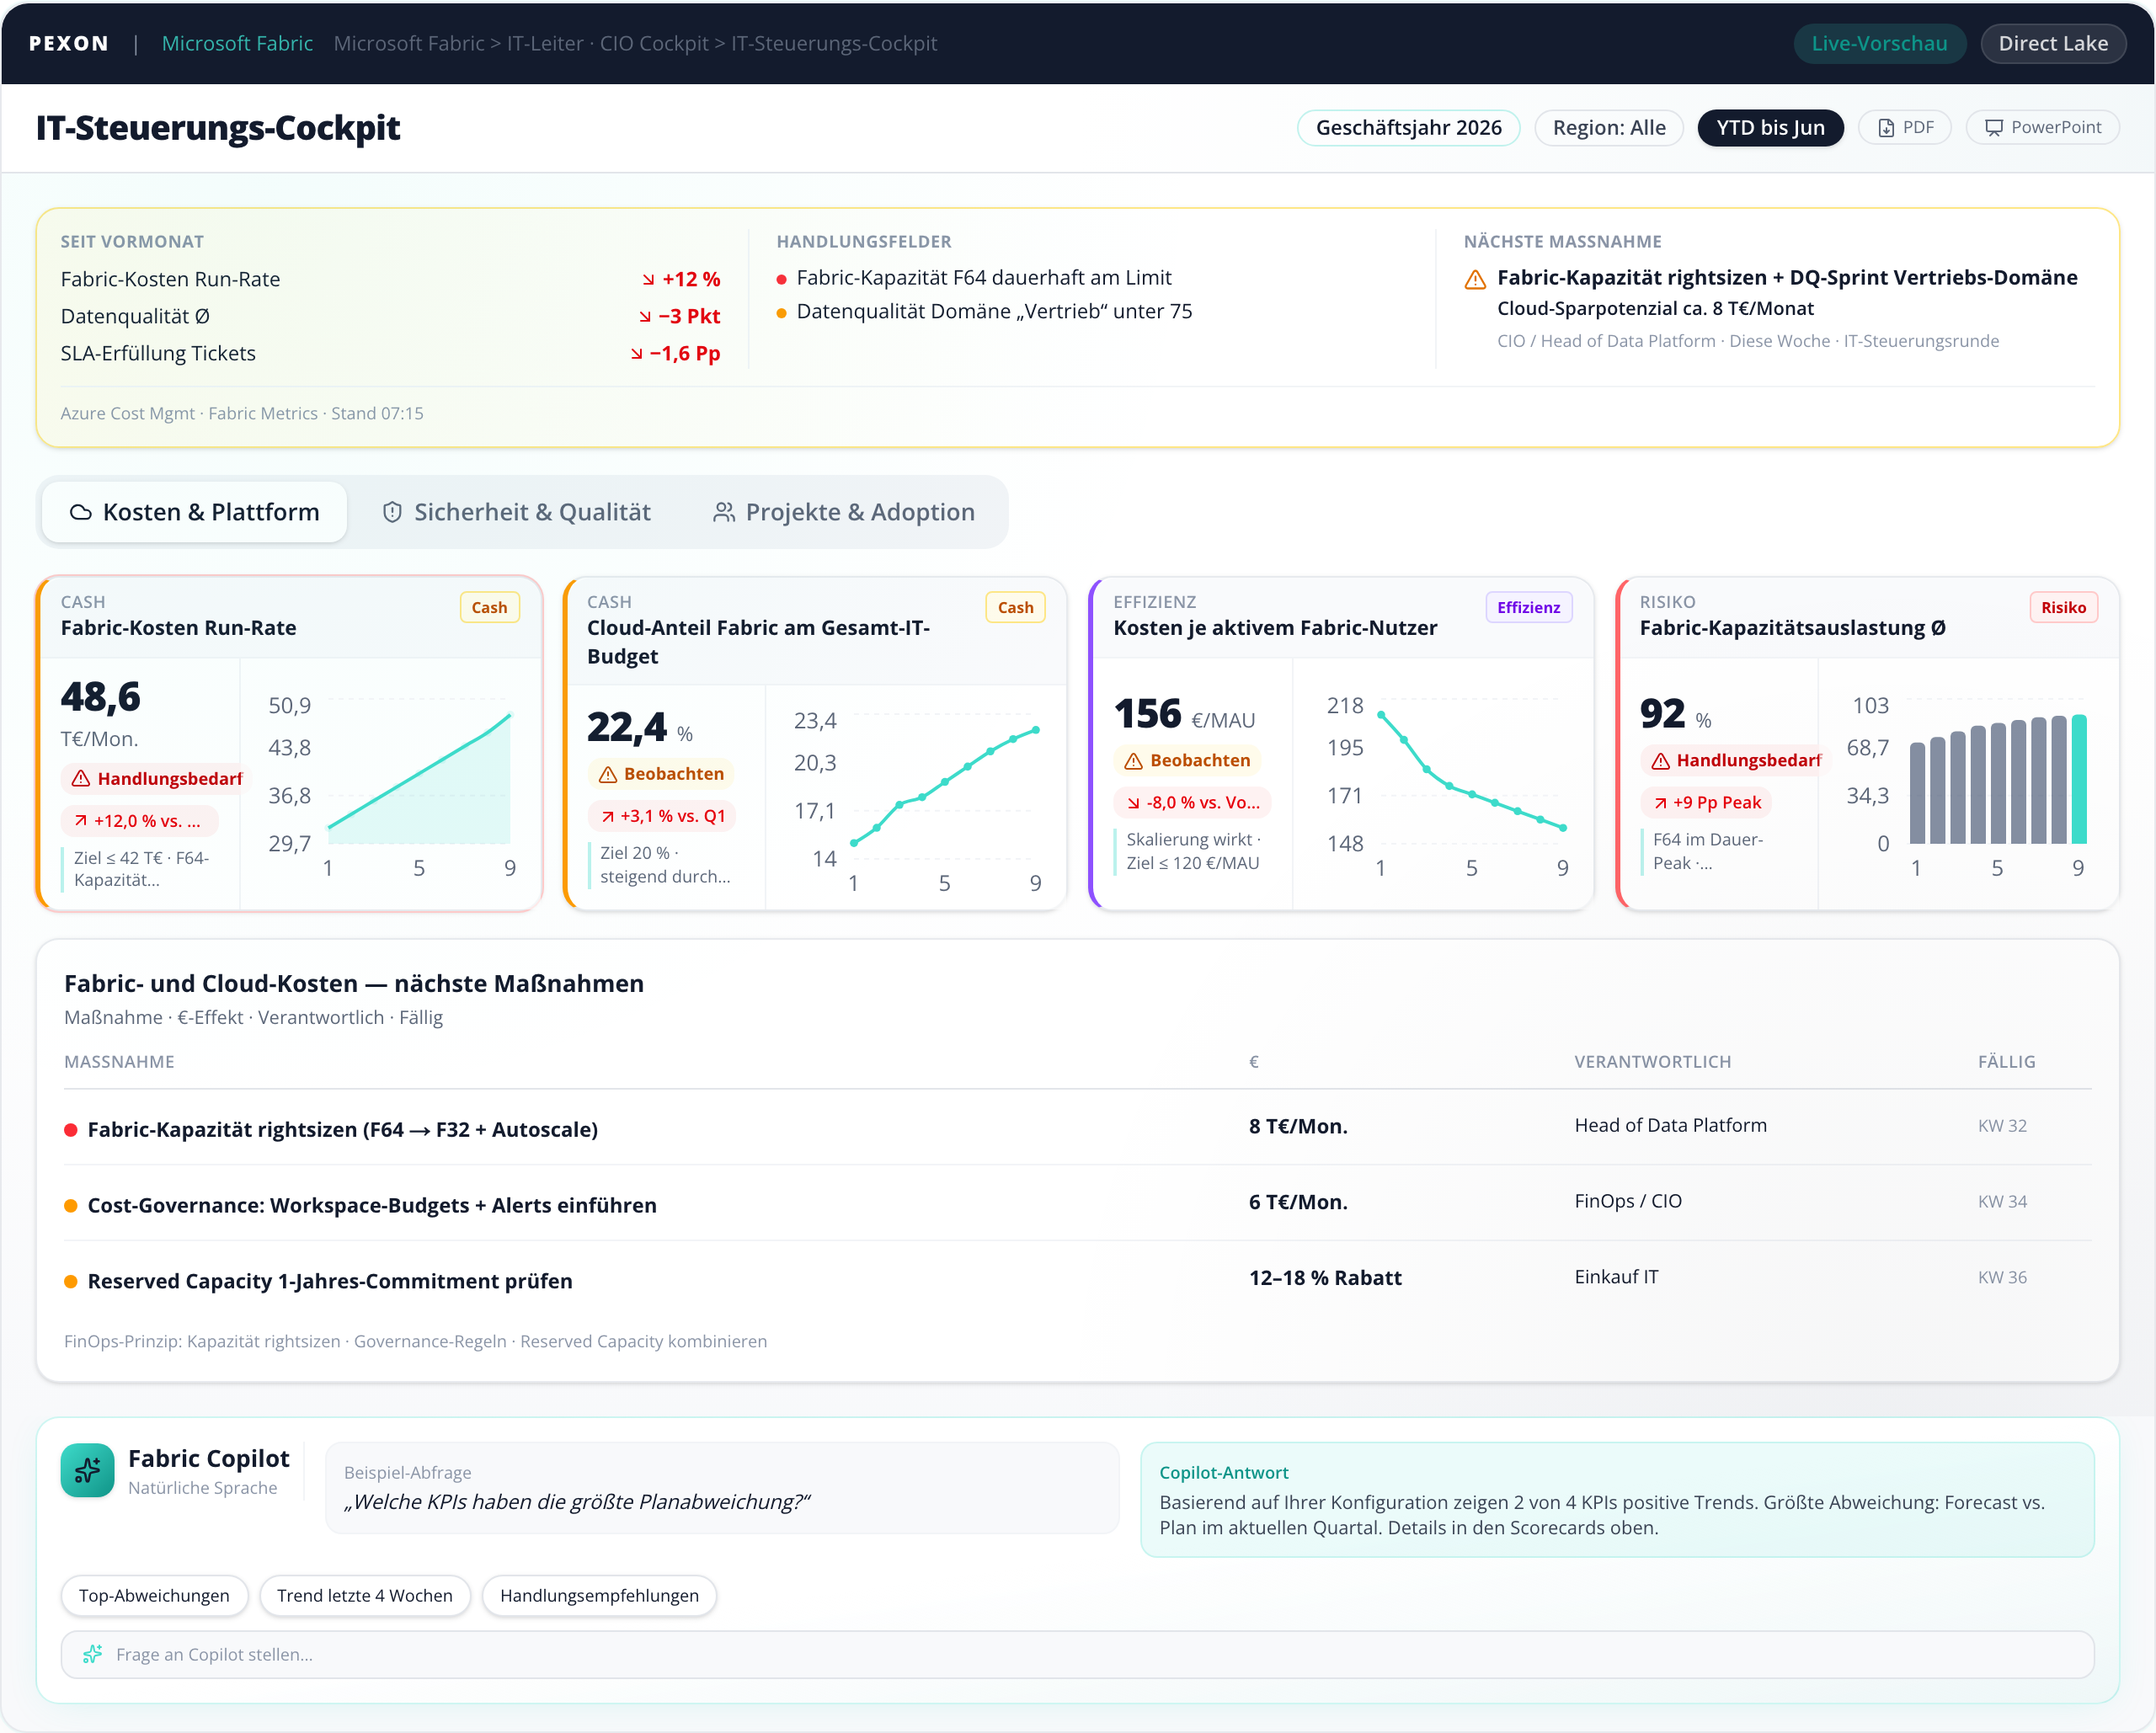Click the down arrow next to −3 Pkt

[645, 317]
